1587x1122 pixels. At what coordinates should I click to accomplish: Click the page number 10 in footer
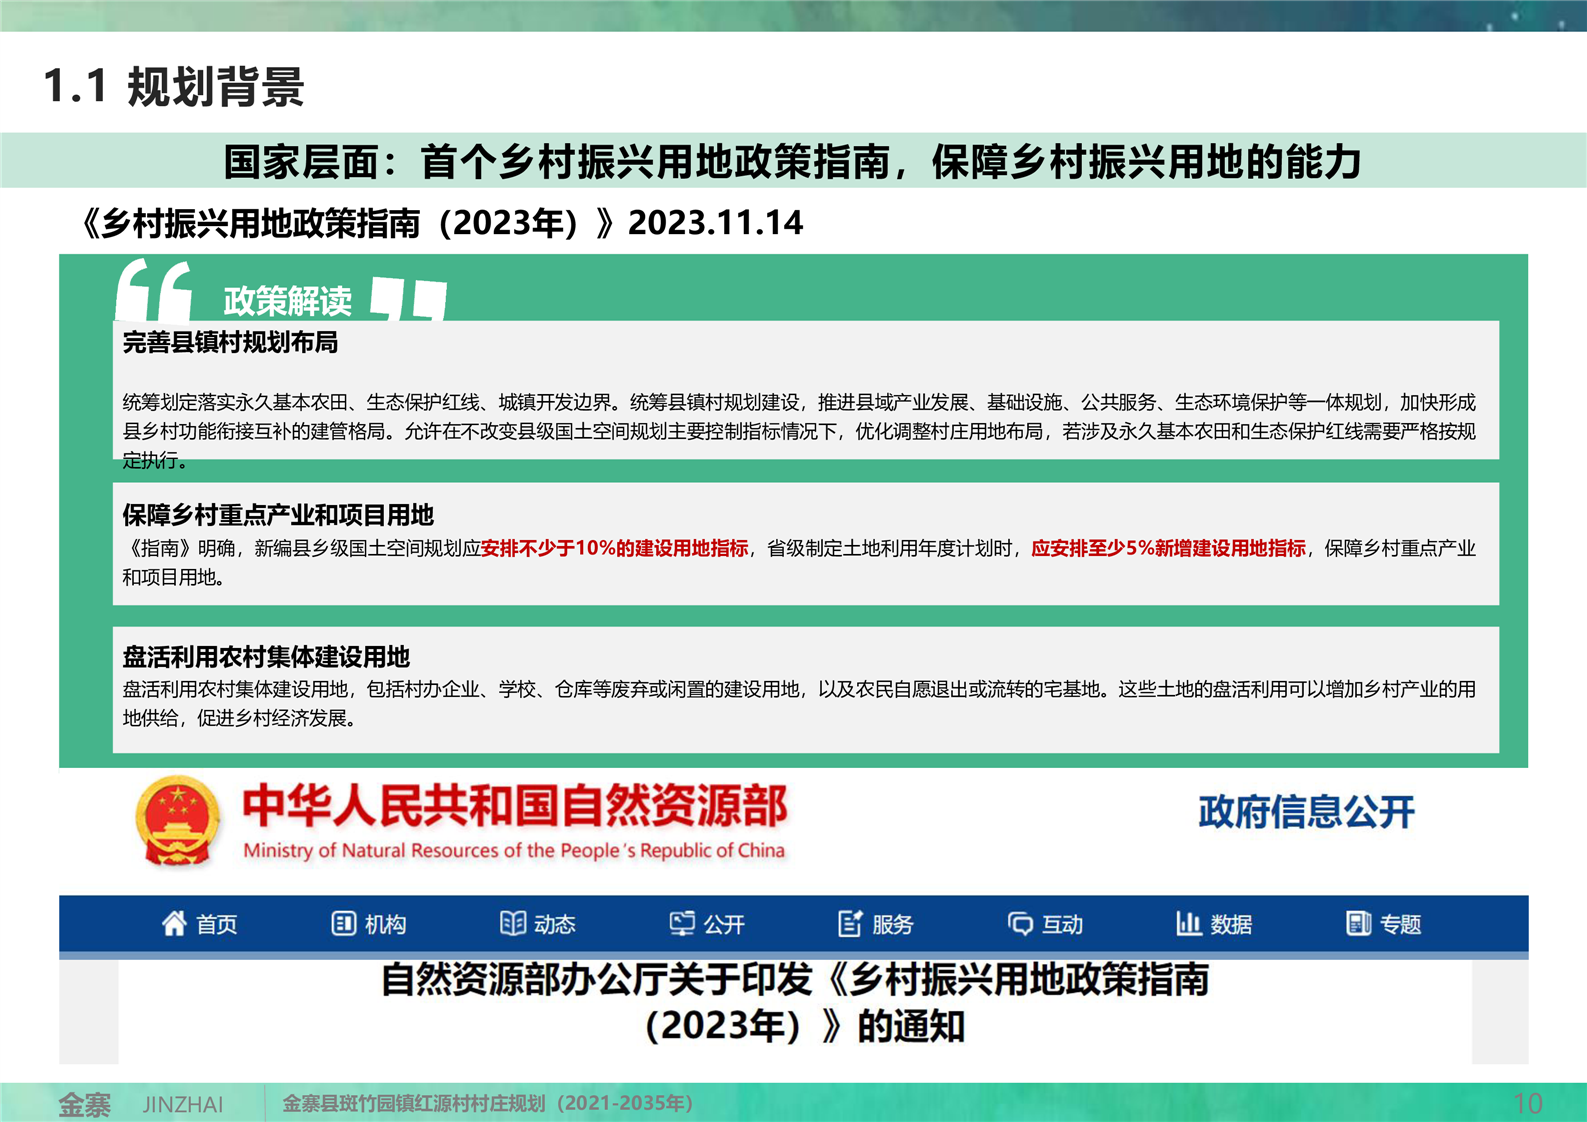pyautogui.click(x=1527, y=1103)
